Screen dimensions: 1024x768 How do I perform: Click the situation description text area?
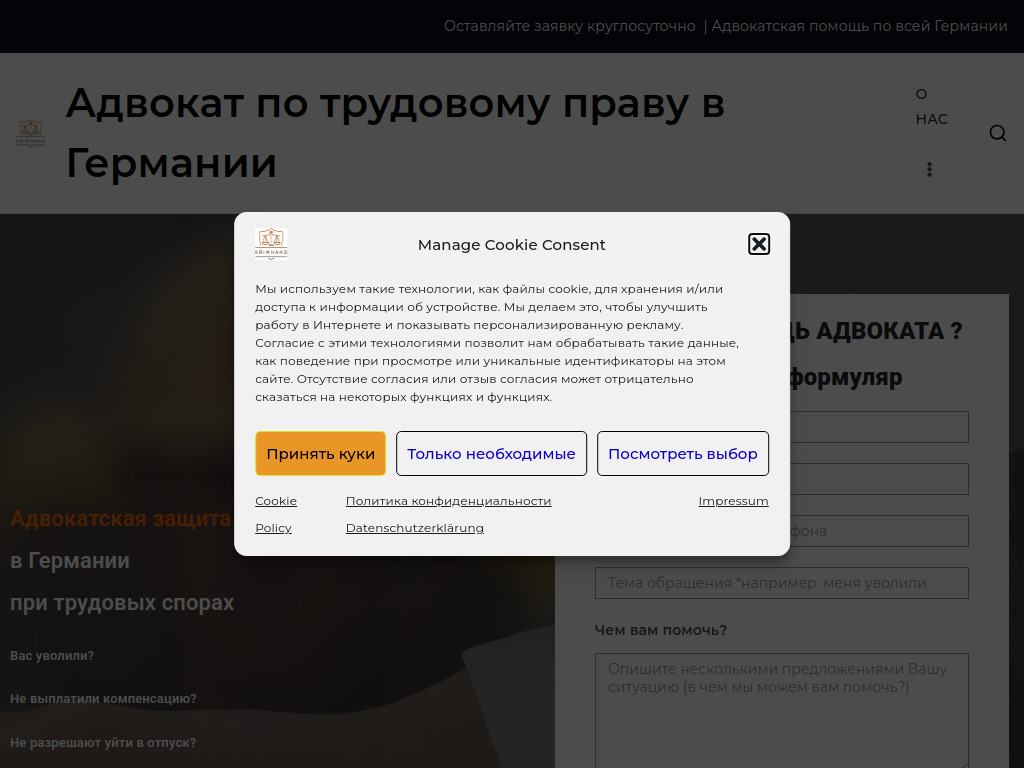pos(781,710)
